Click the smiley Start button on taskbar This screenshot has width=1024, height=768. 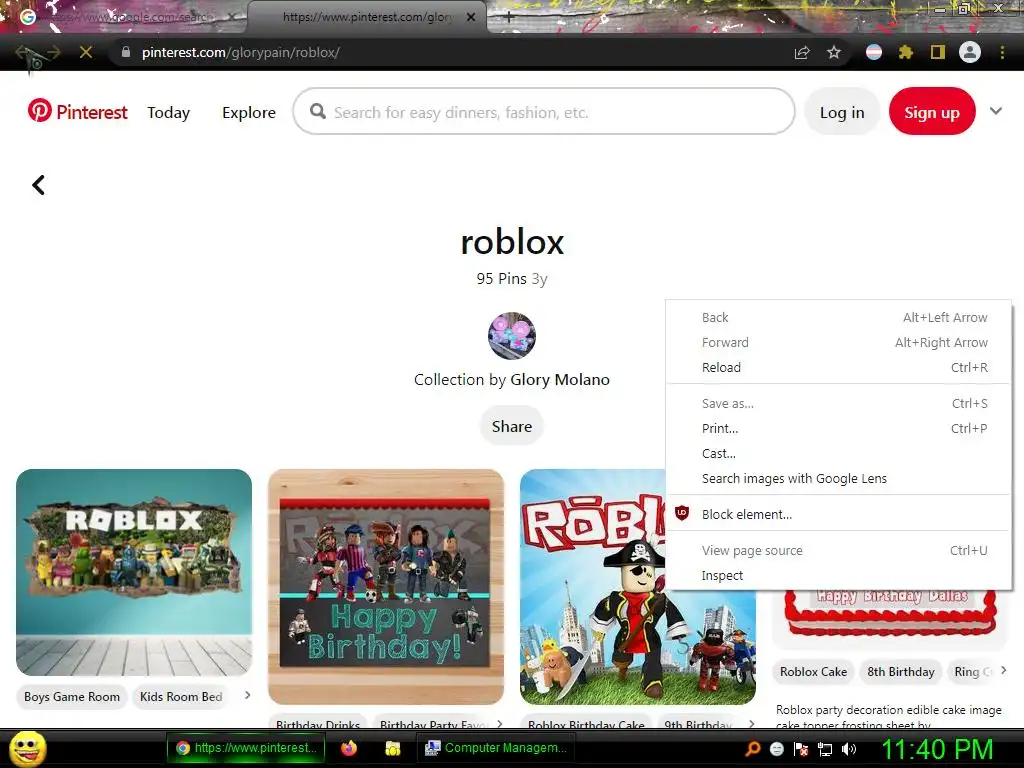28,749
